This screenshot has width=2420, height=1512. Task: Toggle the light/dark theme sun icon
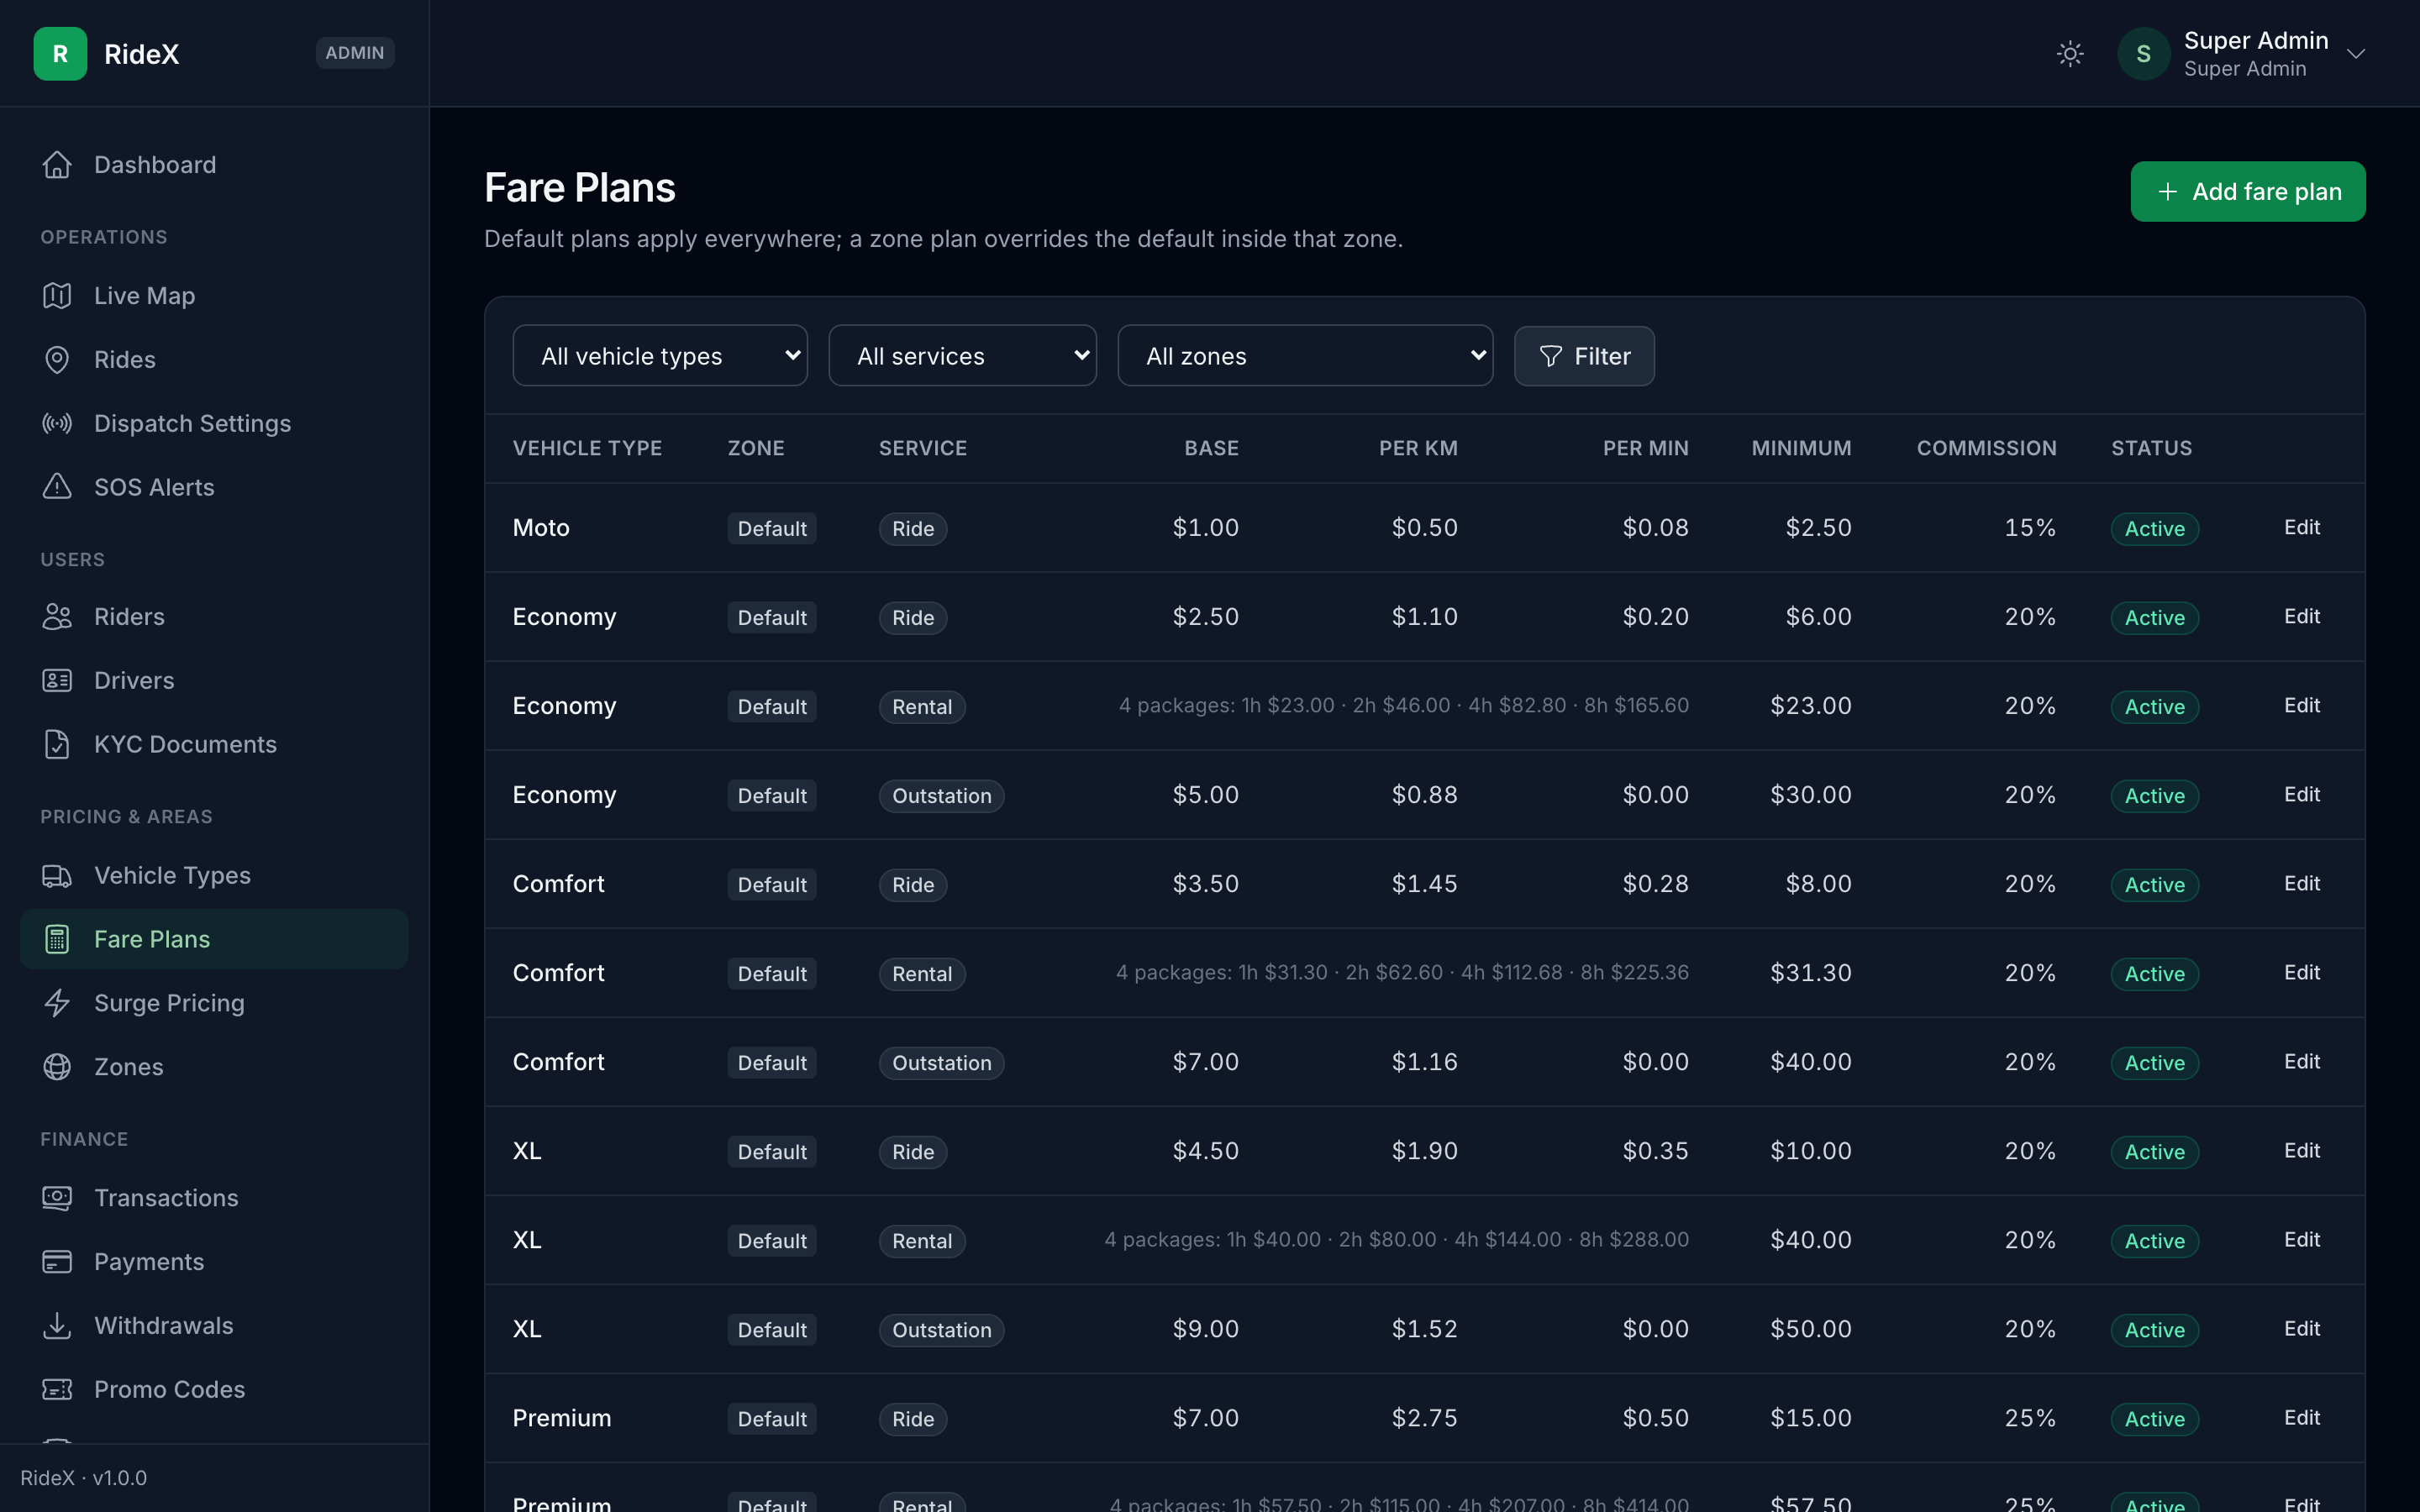(2070, 53)
